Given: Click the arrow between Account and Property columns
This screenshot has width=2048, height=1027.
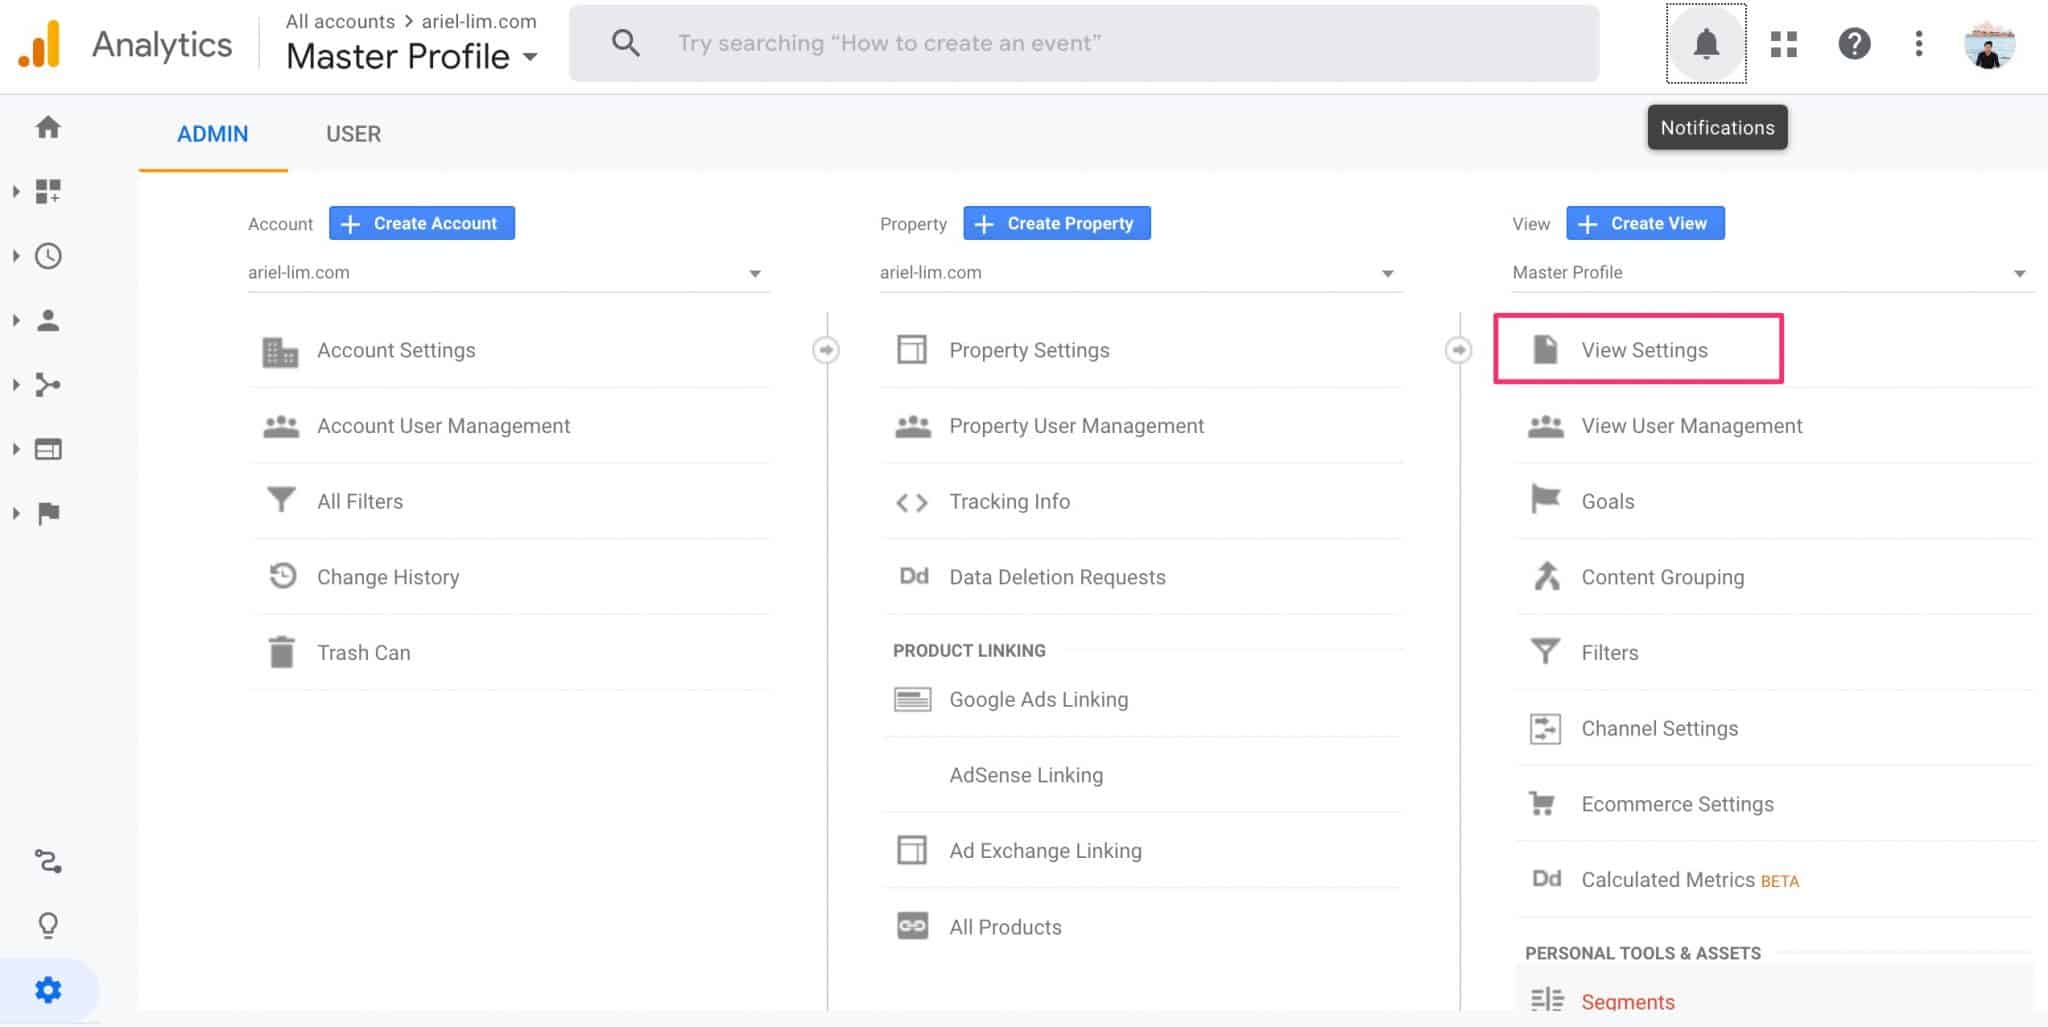Looking at the screenshot, I should click(826, 350).
